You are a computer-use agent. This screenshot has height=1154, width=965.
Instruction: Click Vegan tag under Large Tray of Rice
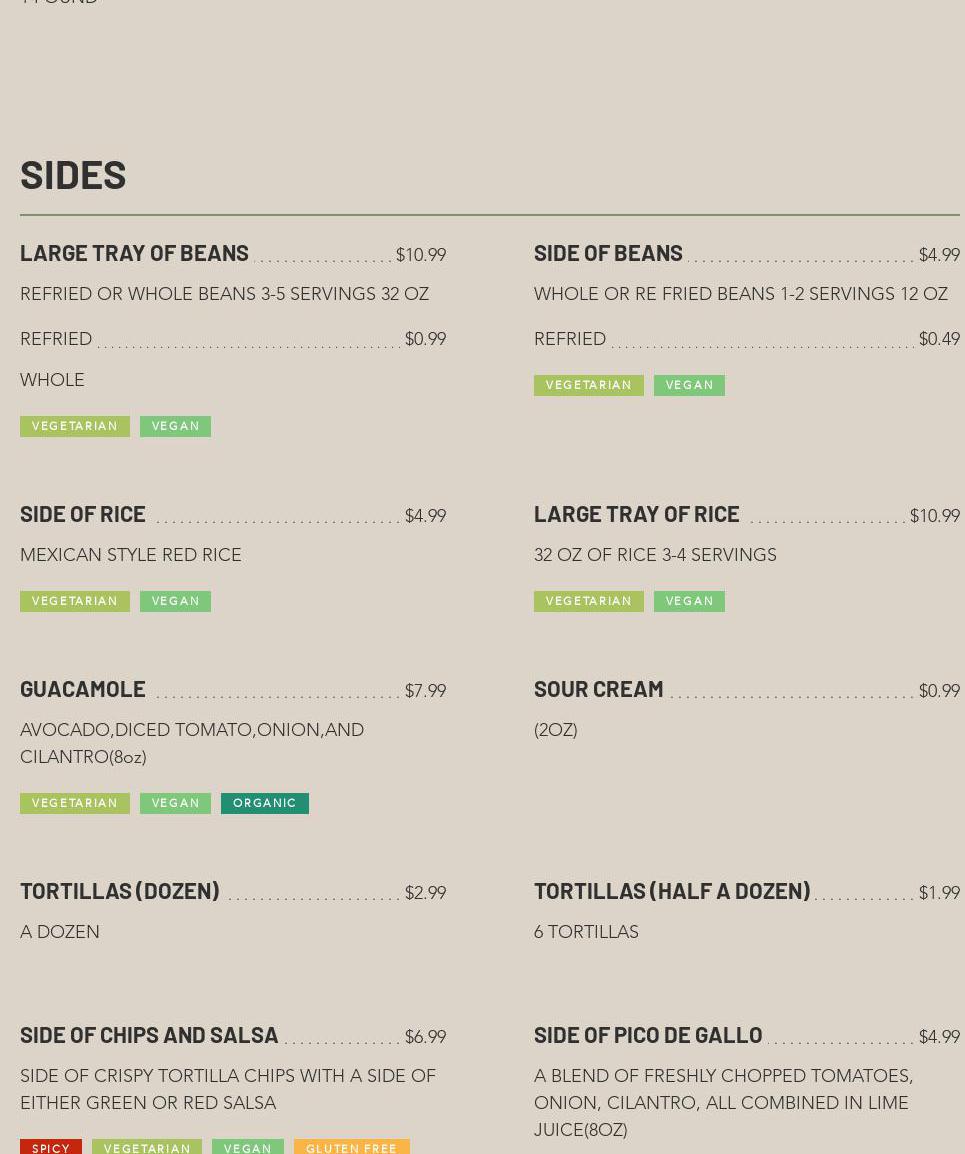point(689,601)
